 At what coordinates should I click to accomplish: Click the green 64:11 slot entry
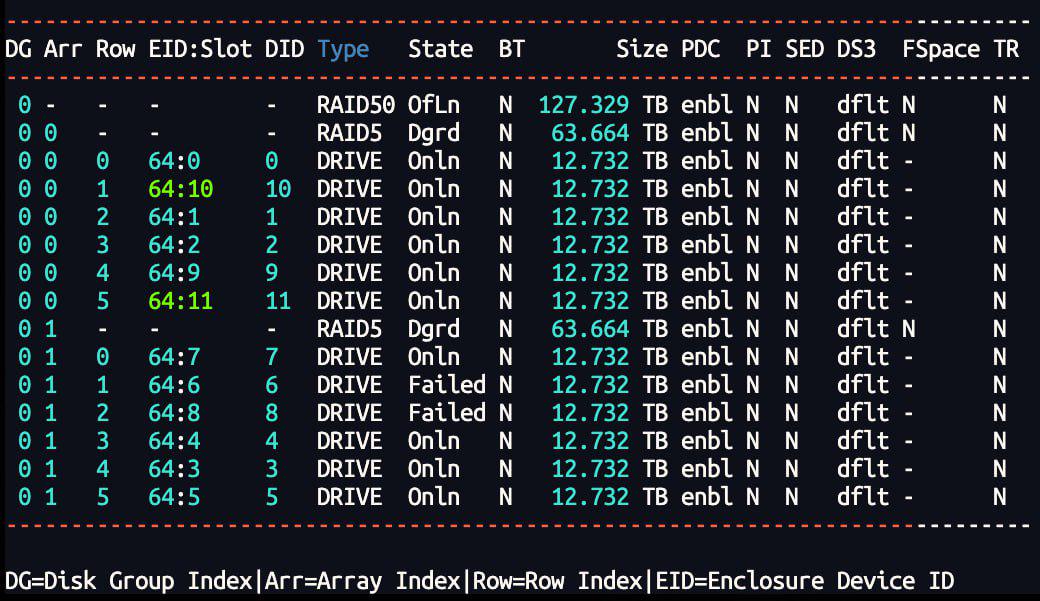[x=180, y=301]
